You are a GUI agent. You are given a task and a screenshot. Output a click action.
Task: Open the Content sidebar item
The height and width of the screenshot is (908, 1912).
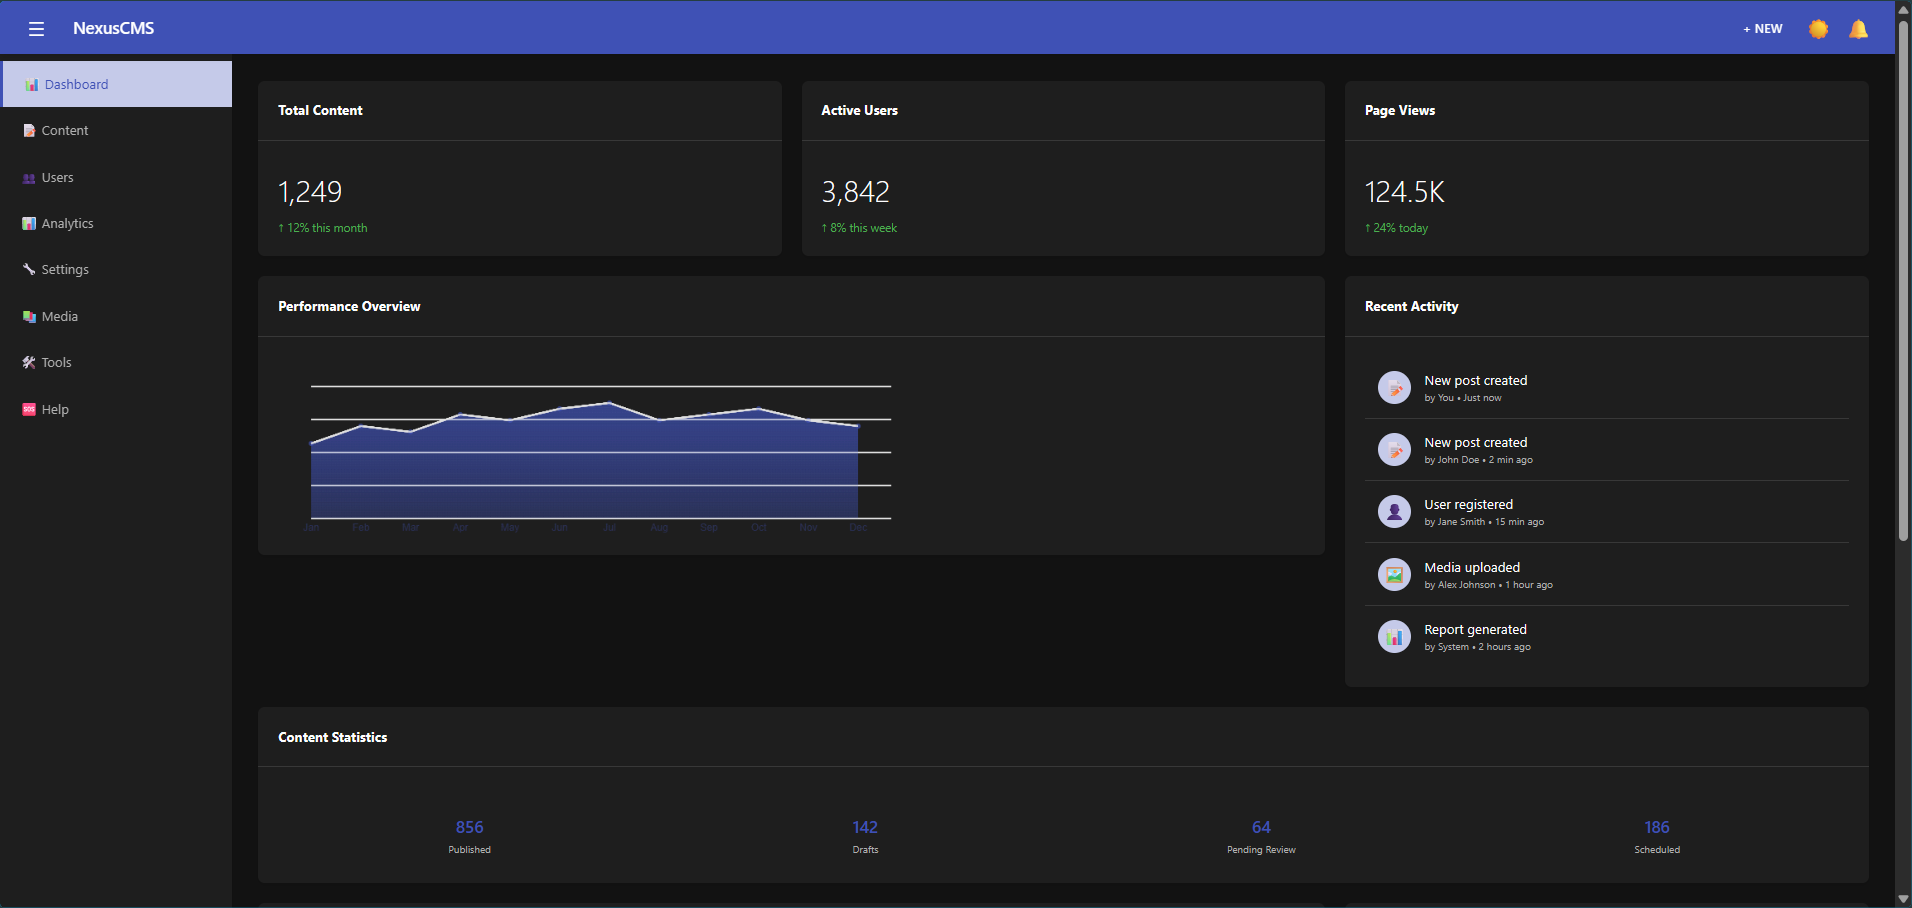coord(117,131)
